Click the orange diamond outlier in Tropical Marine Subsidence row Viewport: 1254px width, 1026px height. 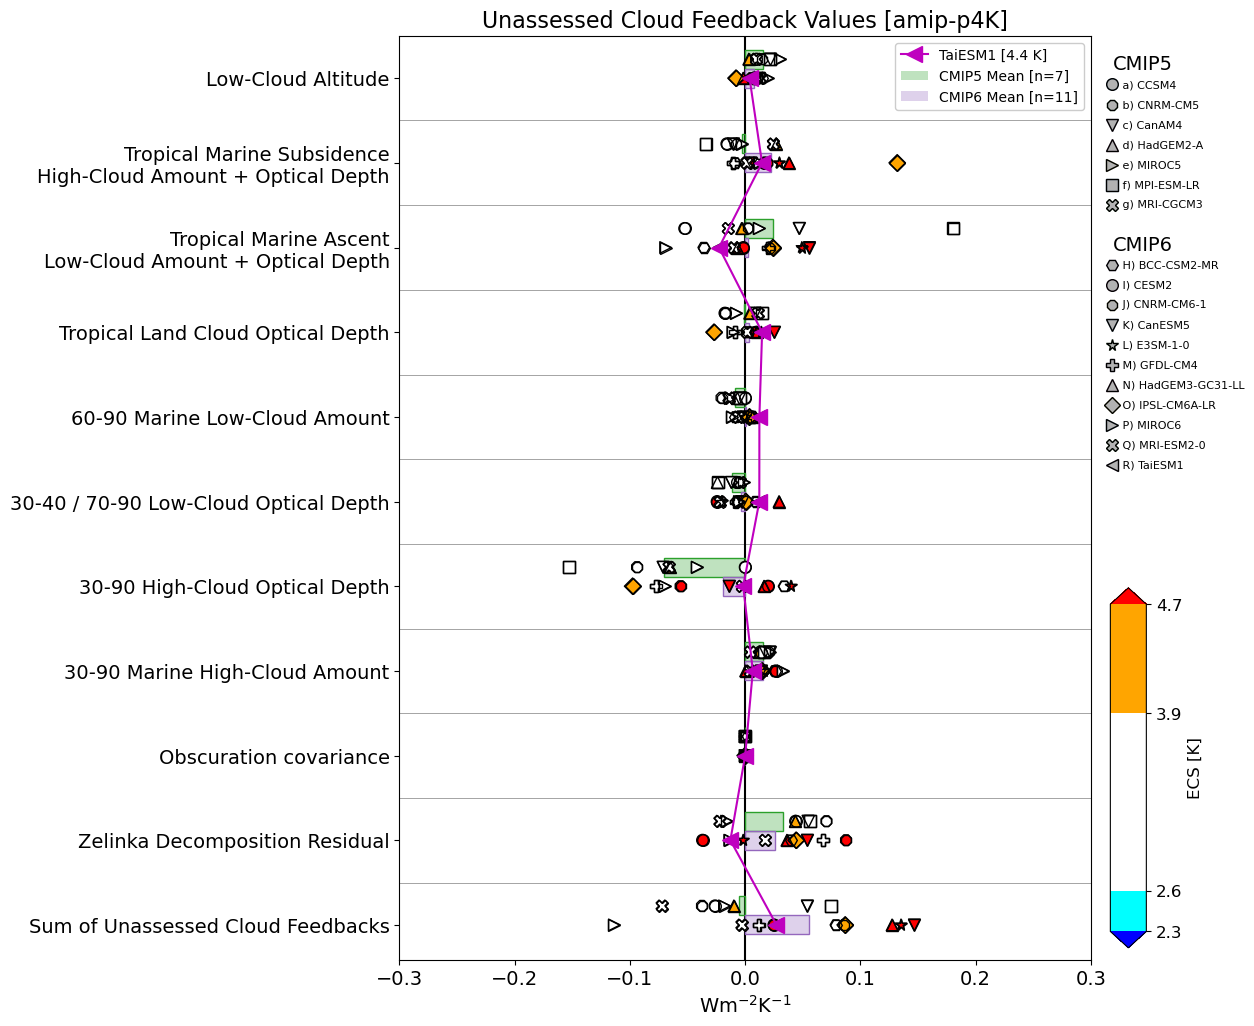pos(897,163)
